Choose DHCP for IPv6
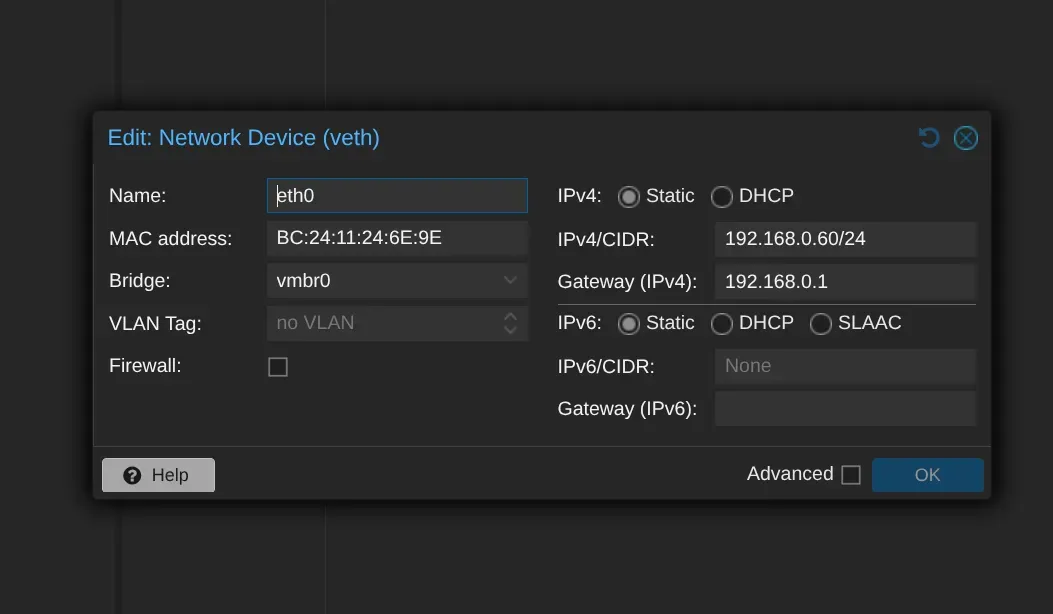 [x=721, y=324]
